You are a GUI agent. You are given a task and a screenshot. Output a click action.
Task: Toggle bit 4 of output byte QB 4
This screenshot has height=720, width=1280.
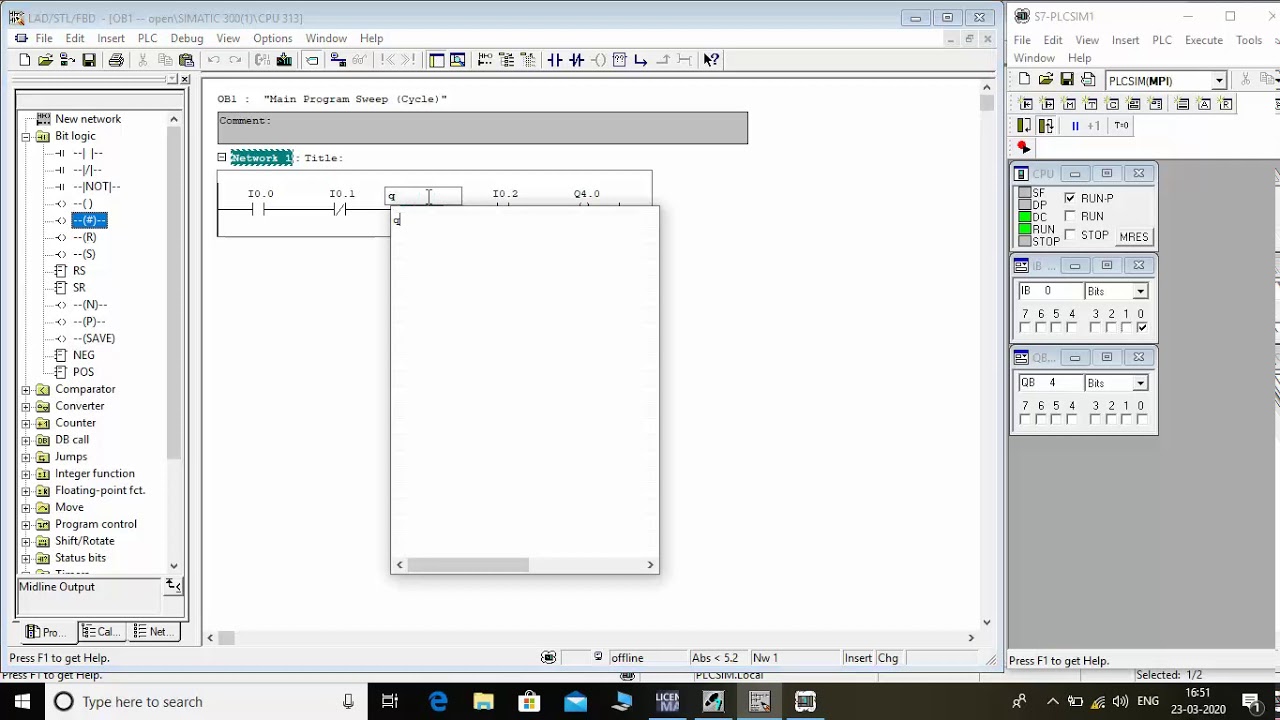[x=1072, y=420]
